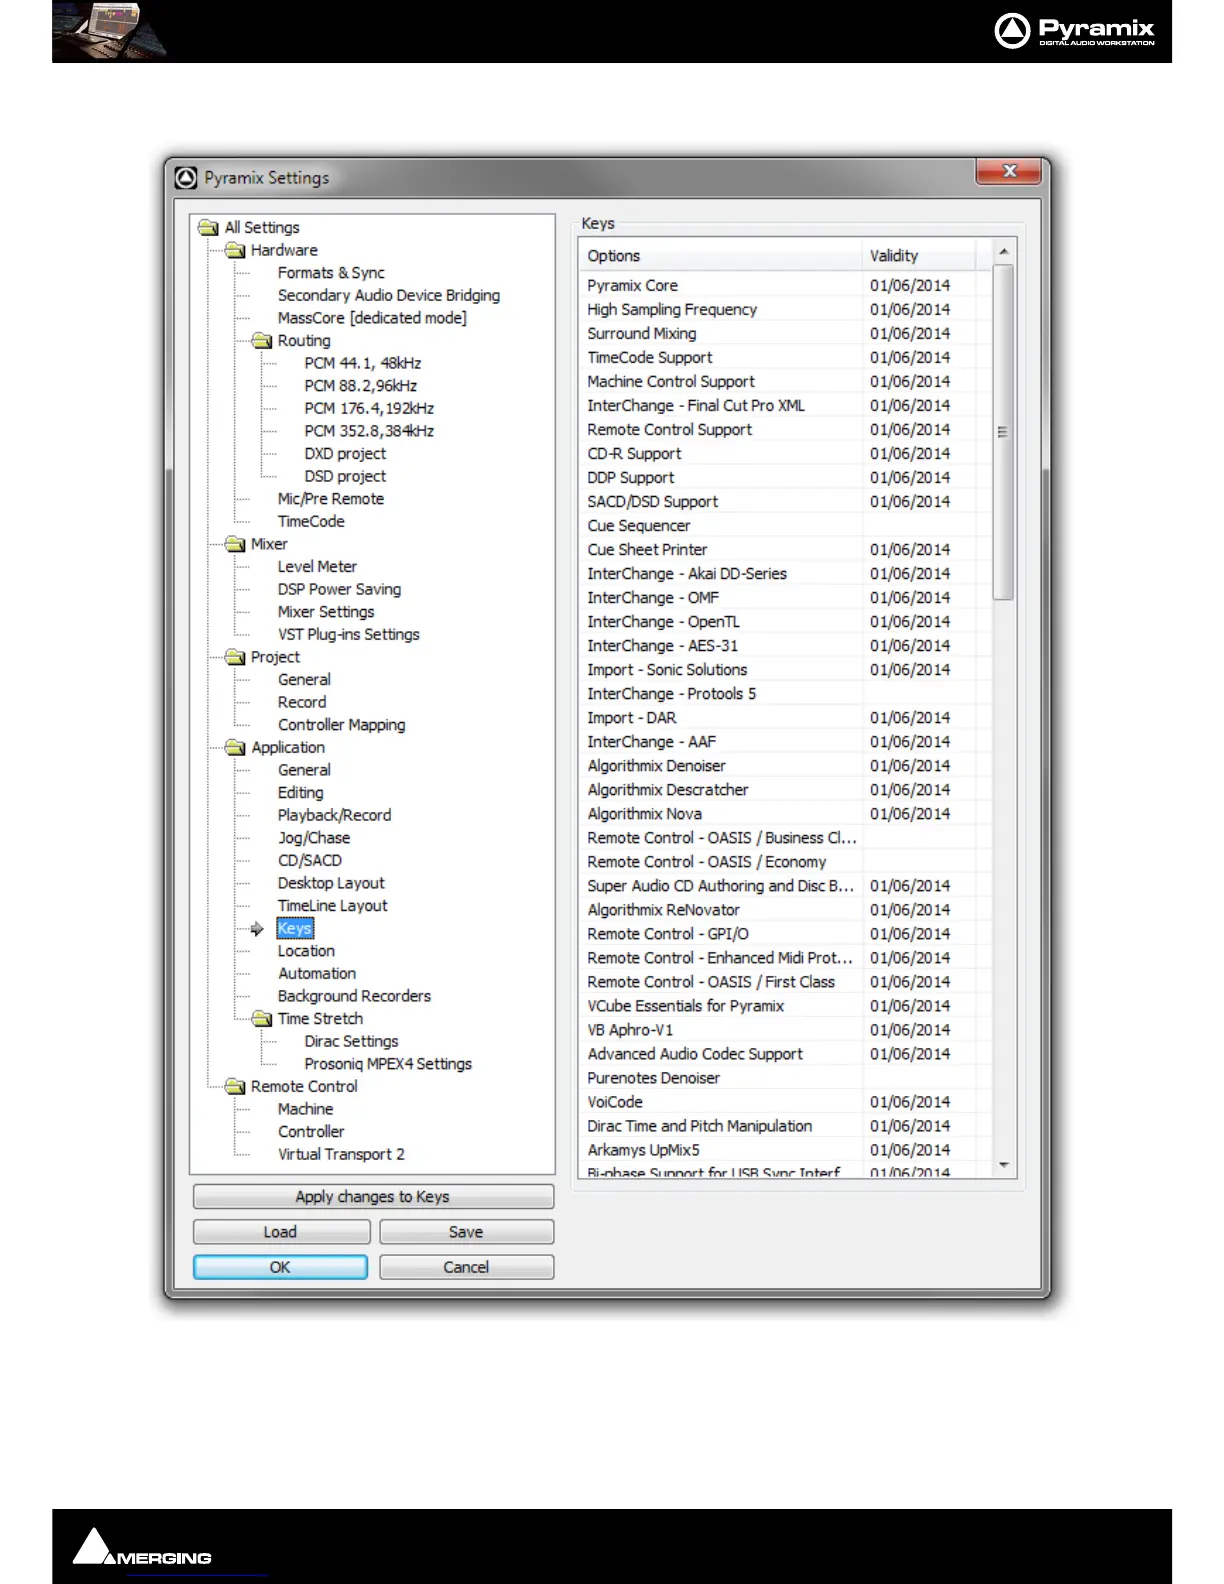Select the Algorithmix ReNovator key row
This screenshot has height=1584, width=1224.
(785, 910)
